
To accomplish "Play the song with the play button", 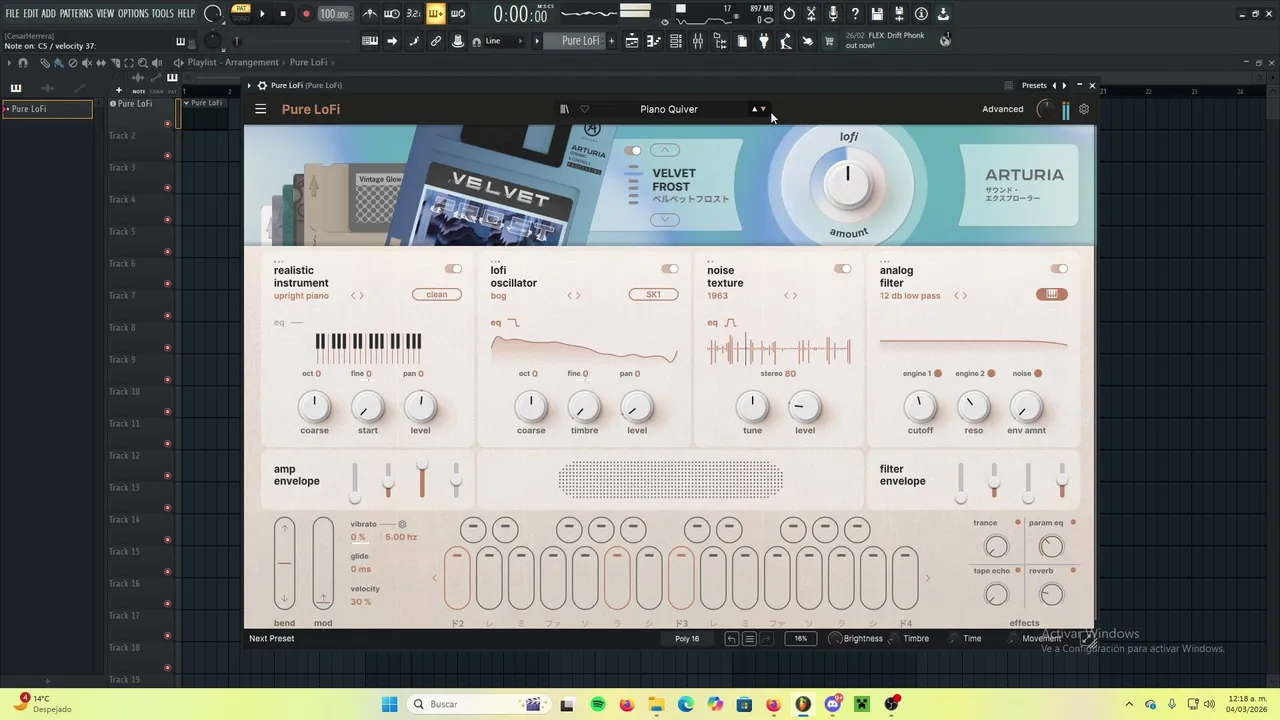I will [263, 14].
